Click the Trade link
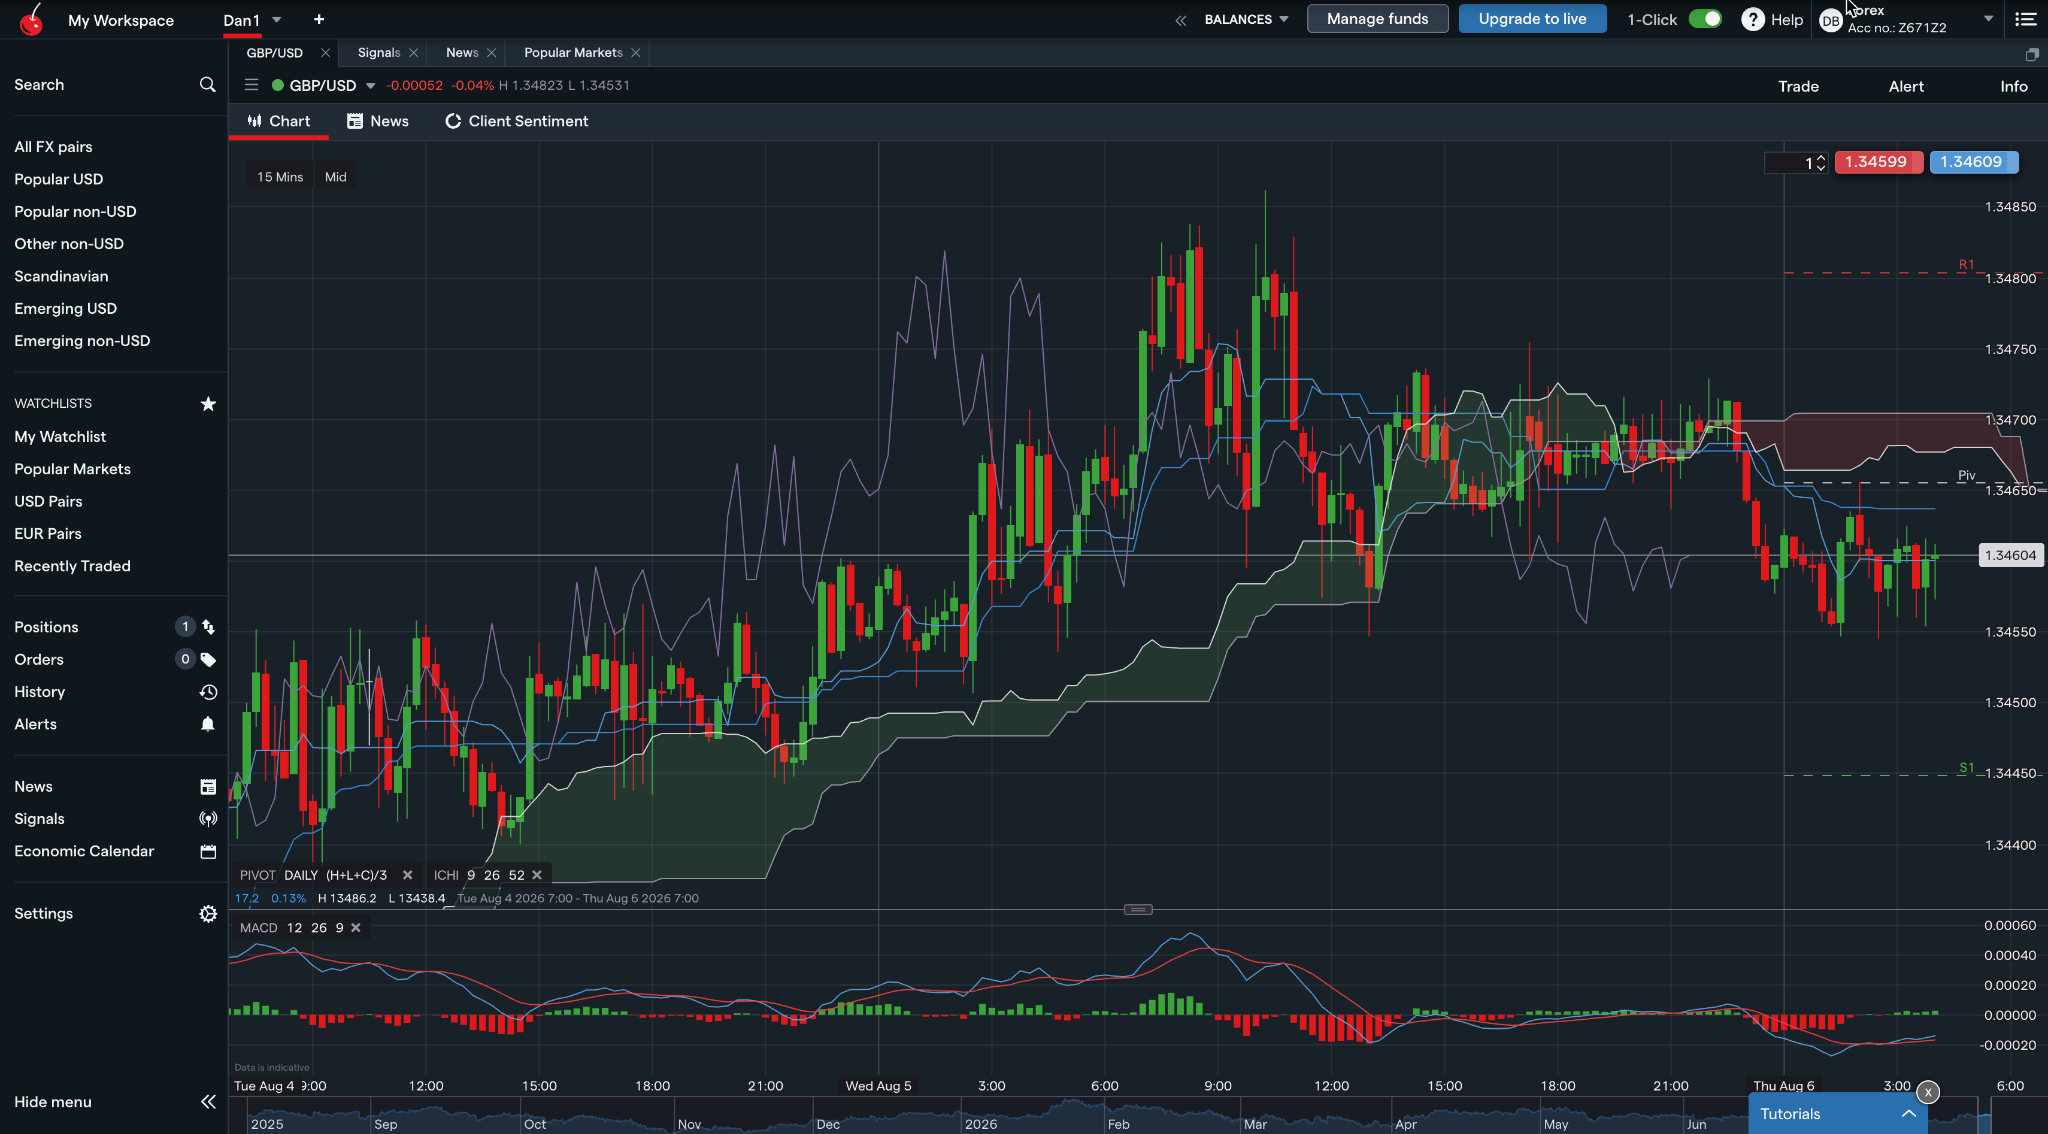The height and width of the screenshot is (1134, 2048). 1798,86
